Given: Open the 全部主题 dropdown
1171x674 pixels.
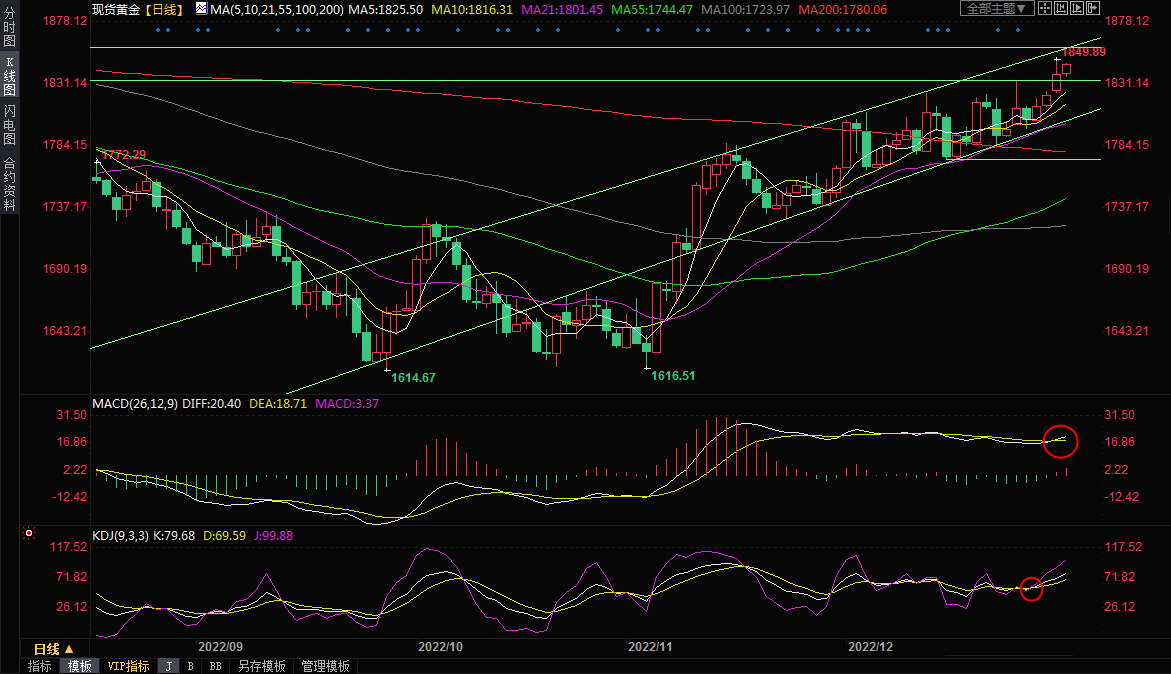Looking at the screenshot, I should (993, 9).
